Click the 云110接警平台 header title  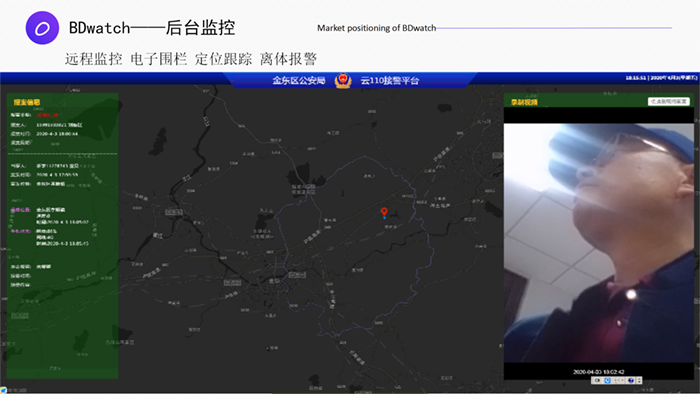(390, 81)
